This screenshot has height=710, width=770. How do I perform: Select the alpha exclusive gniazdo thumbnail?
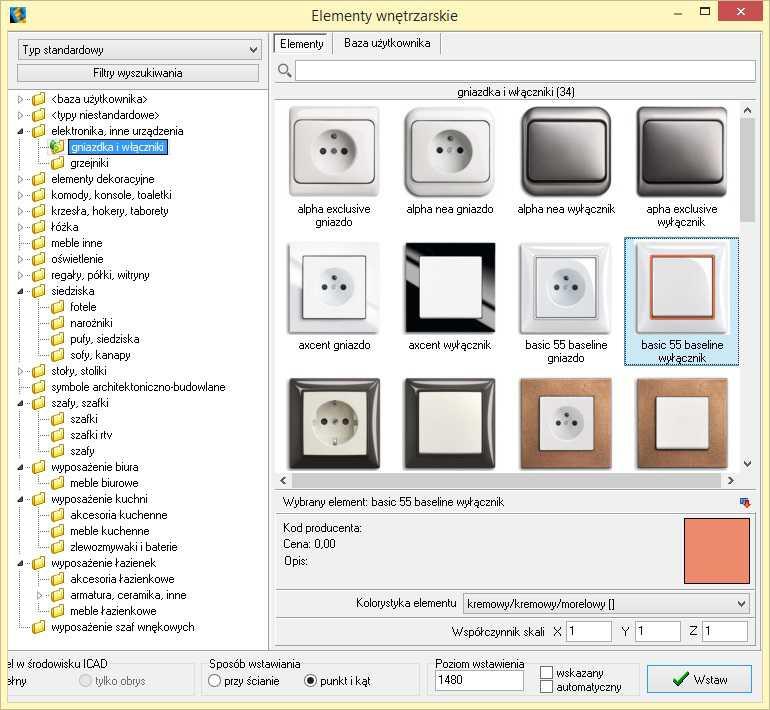[x=334, y=152]
